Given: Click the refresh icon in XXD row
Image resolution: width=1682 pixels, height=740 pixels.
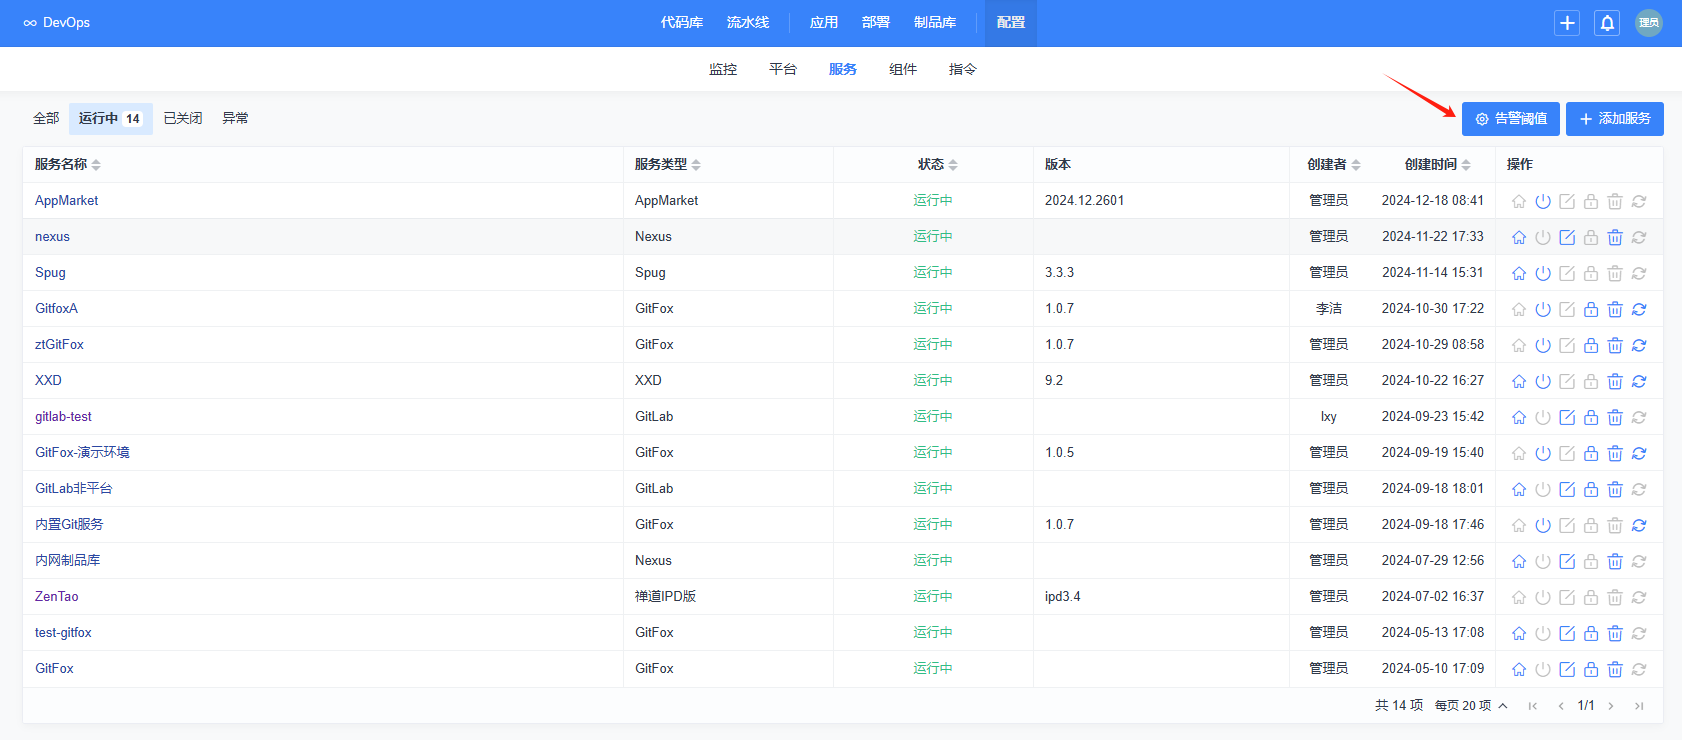Looking at the screenshot, I should pyautogui.click(x=1639, y=381).
